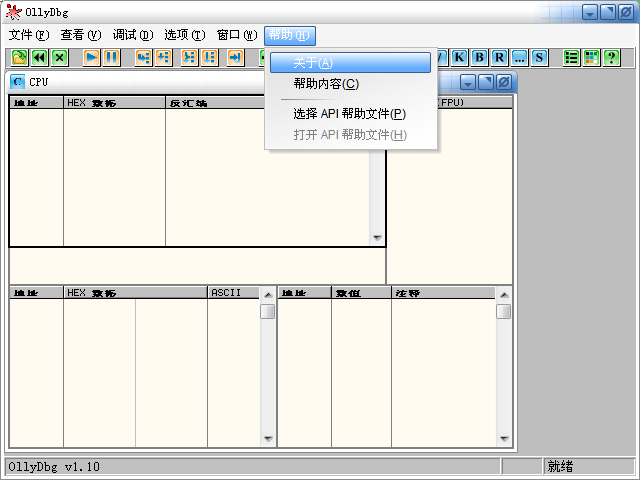Click 地址 header in dump pane
Image resolution: width=640 pixels, height=480 pixels.
coord(36,293)
